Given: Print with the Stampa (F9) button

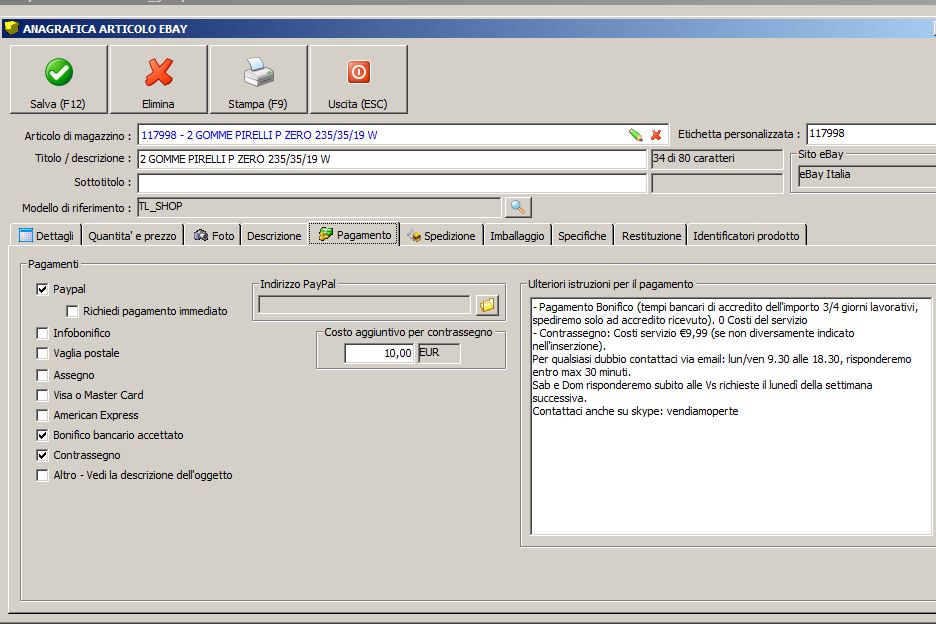Looking at the screenshot, I should (x=258, y=79).
